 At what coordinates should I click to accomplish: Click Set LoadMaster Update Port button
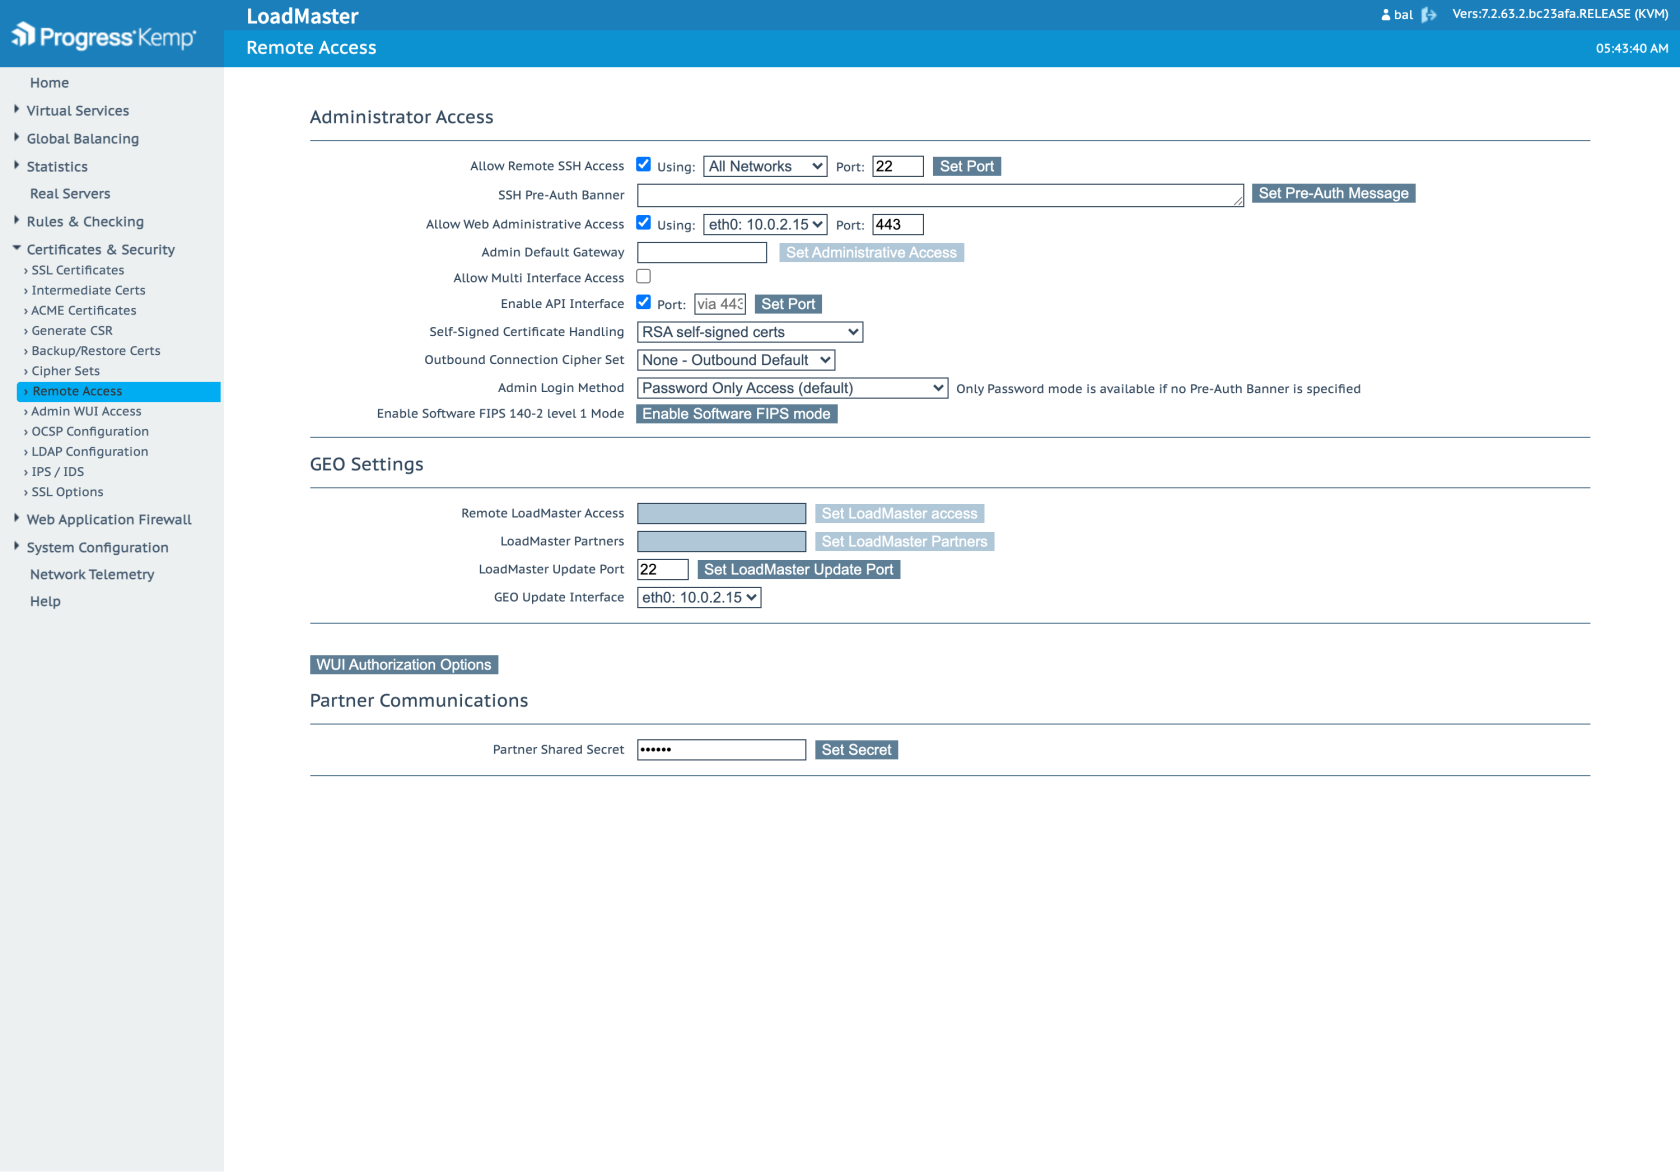[798, 570]
